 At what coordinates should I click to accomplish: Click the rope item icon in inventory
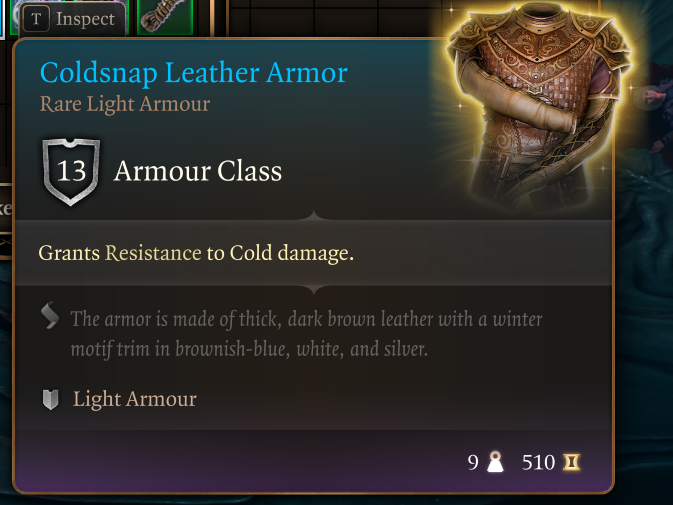pyautogui.click(x=165, y=16)
